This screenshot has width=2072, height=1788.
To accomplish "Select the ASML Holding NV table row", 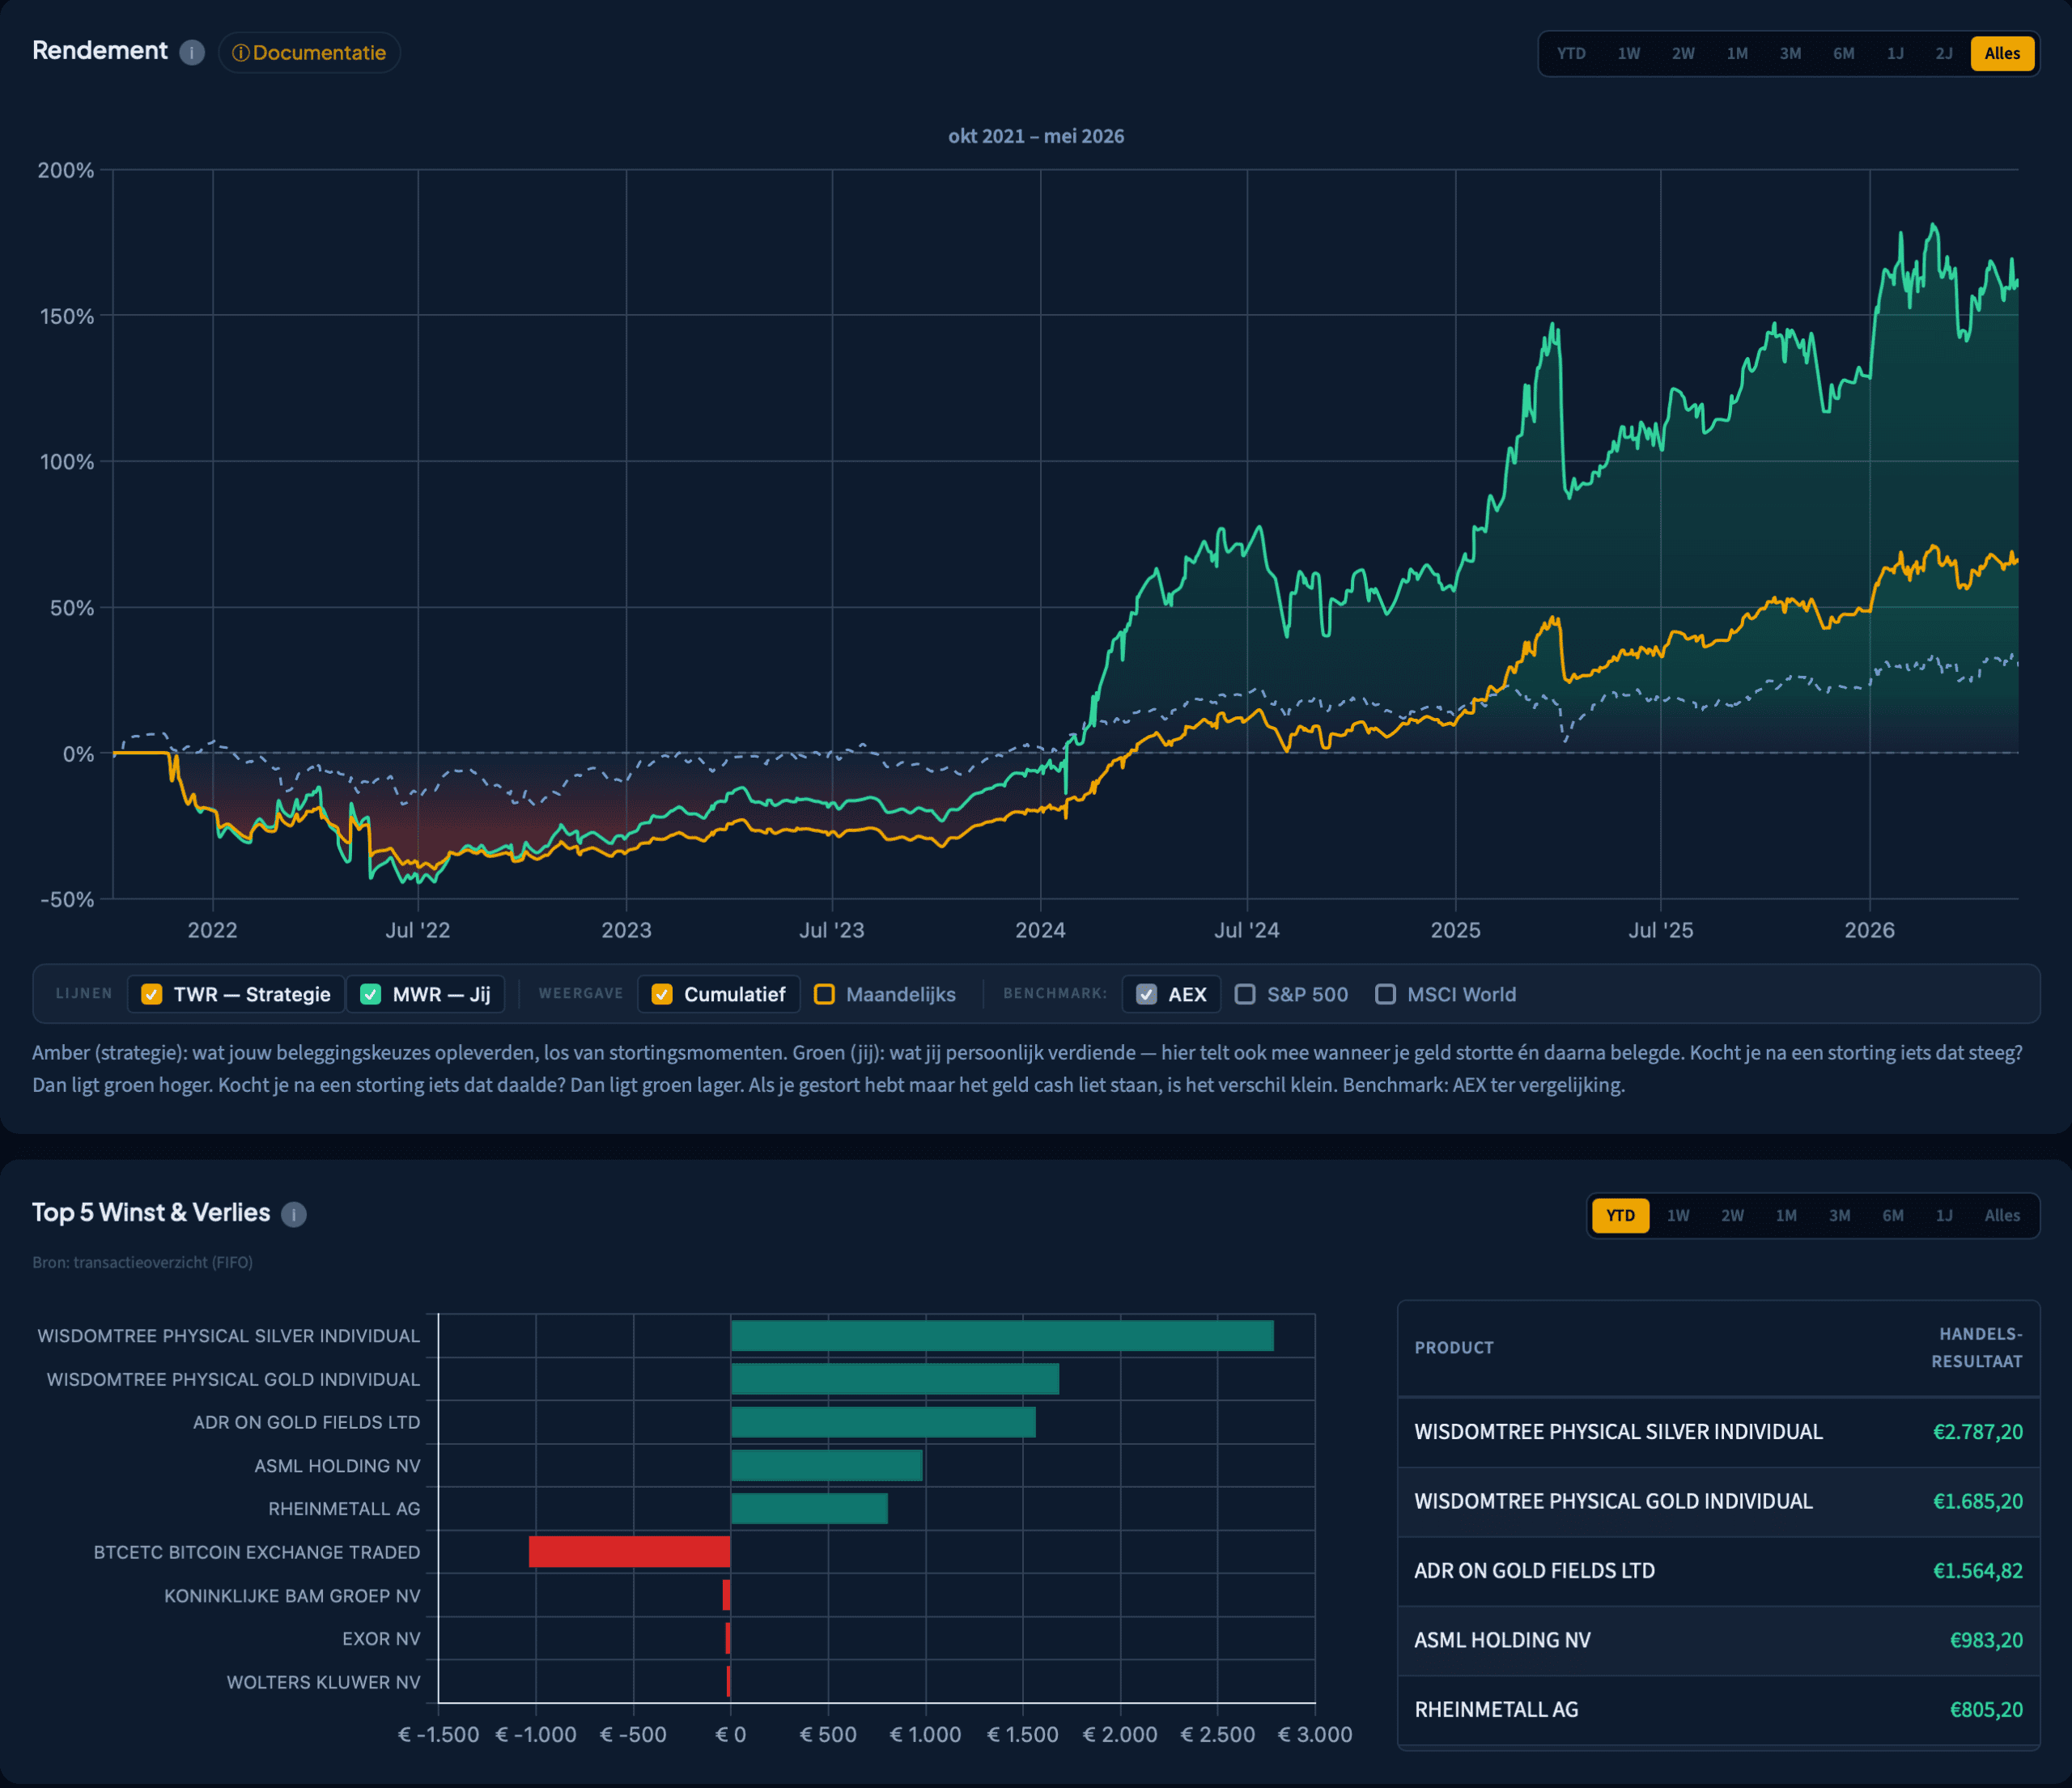I will (1718, 1640).
